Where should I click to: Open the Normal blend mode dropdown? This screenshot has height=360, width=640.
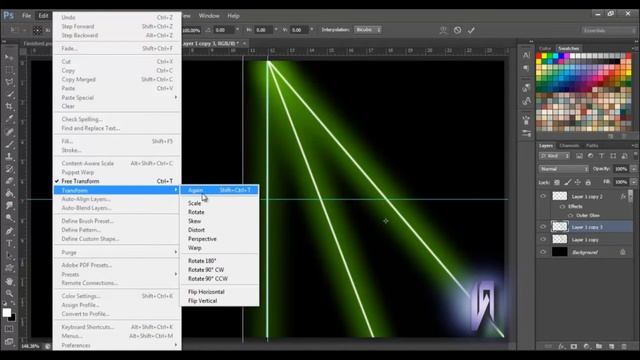[564, 169]
